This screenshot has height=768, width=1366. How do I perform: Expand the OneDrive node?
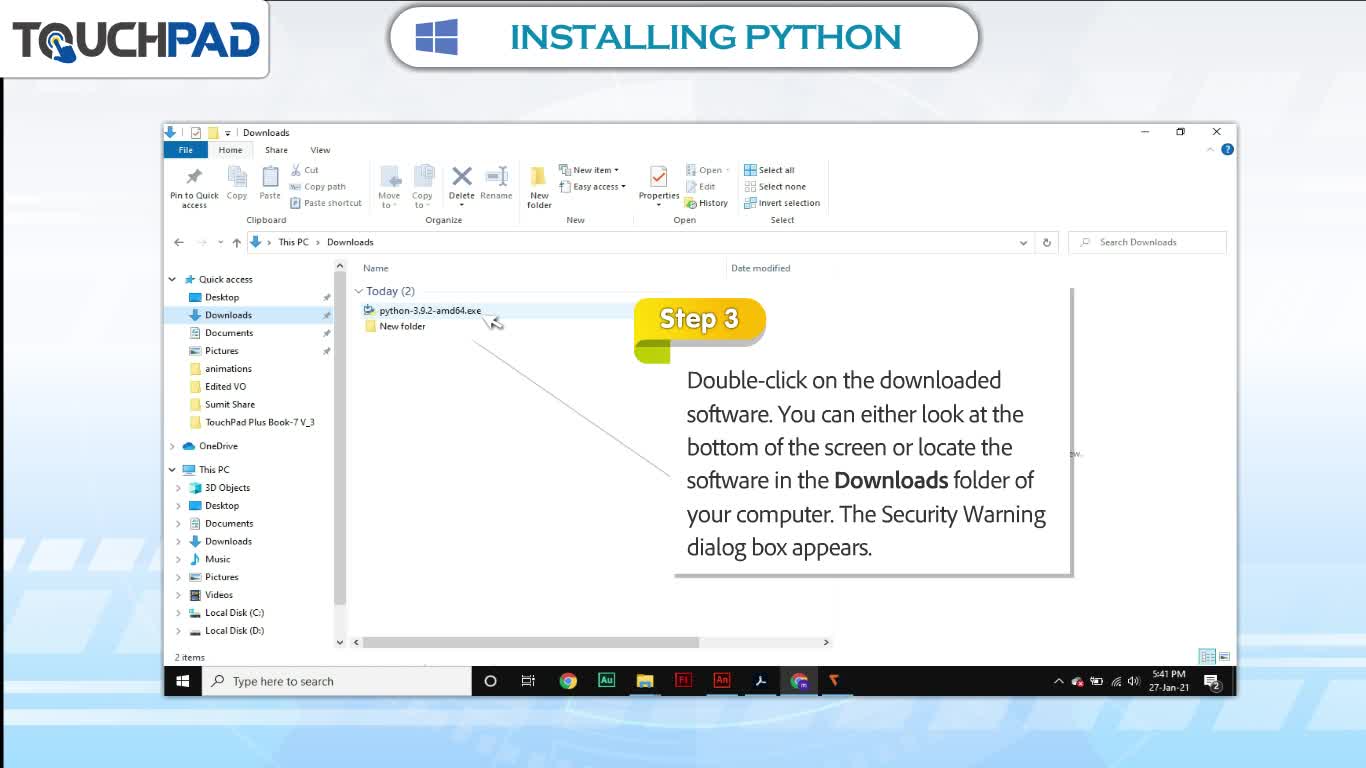coord(172,446)
